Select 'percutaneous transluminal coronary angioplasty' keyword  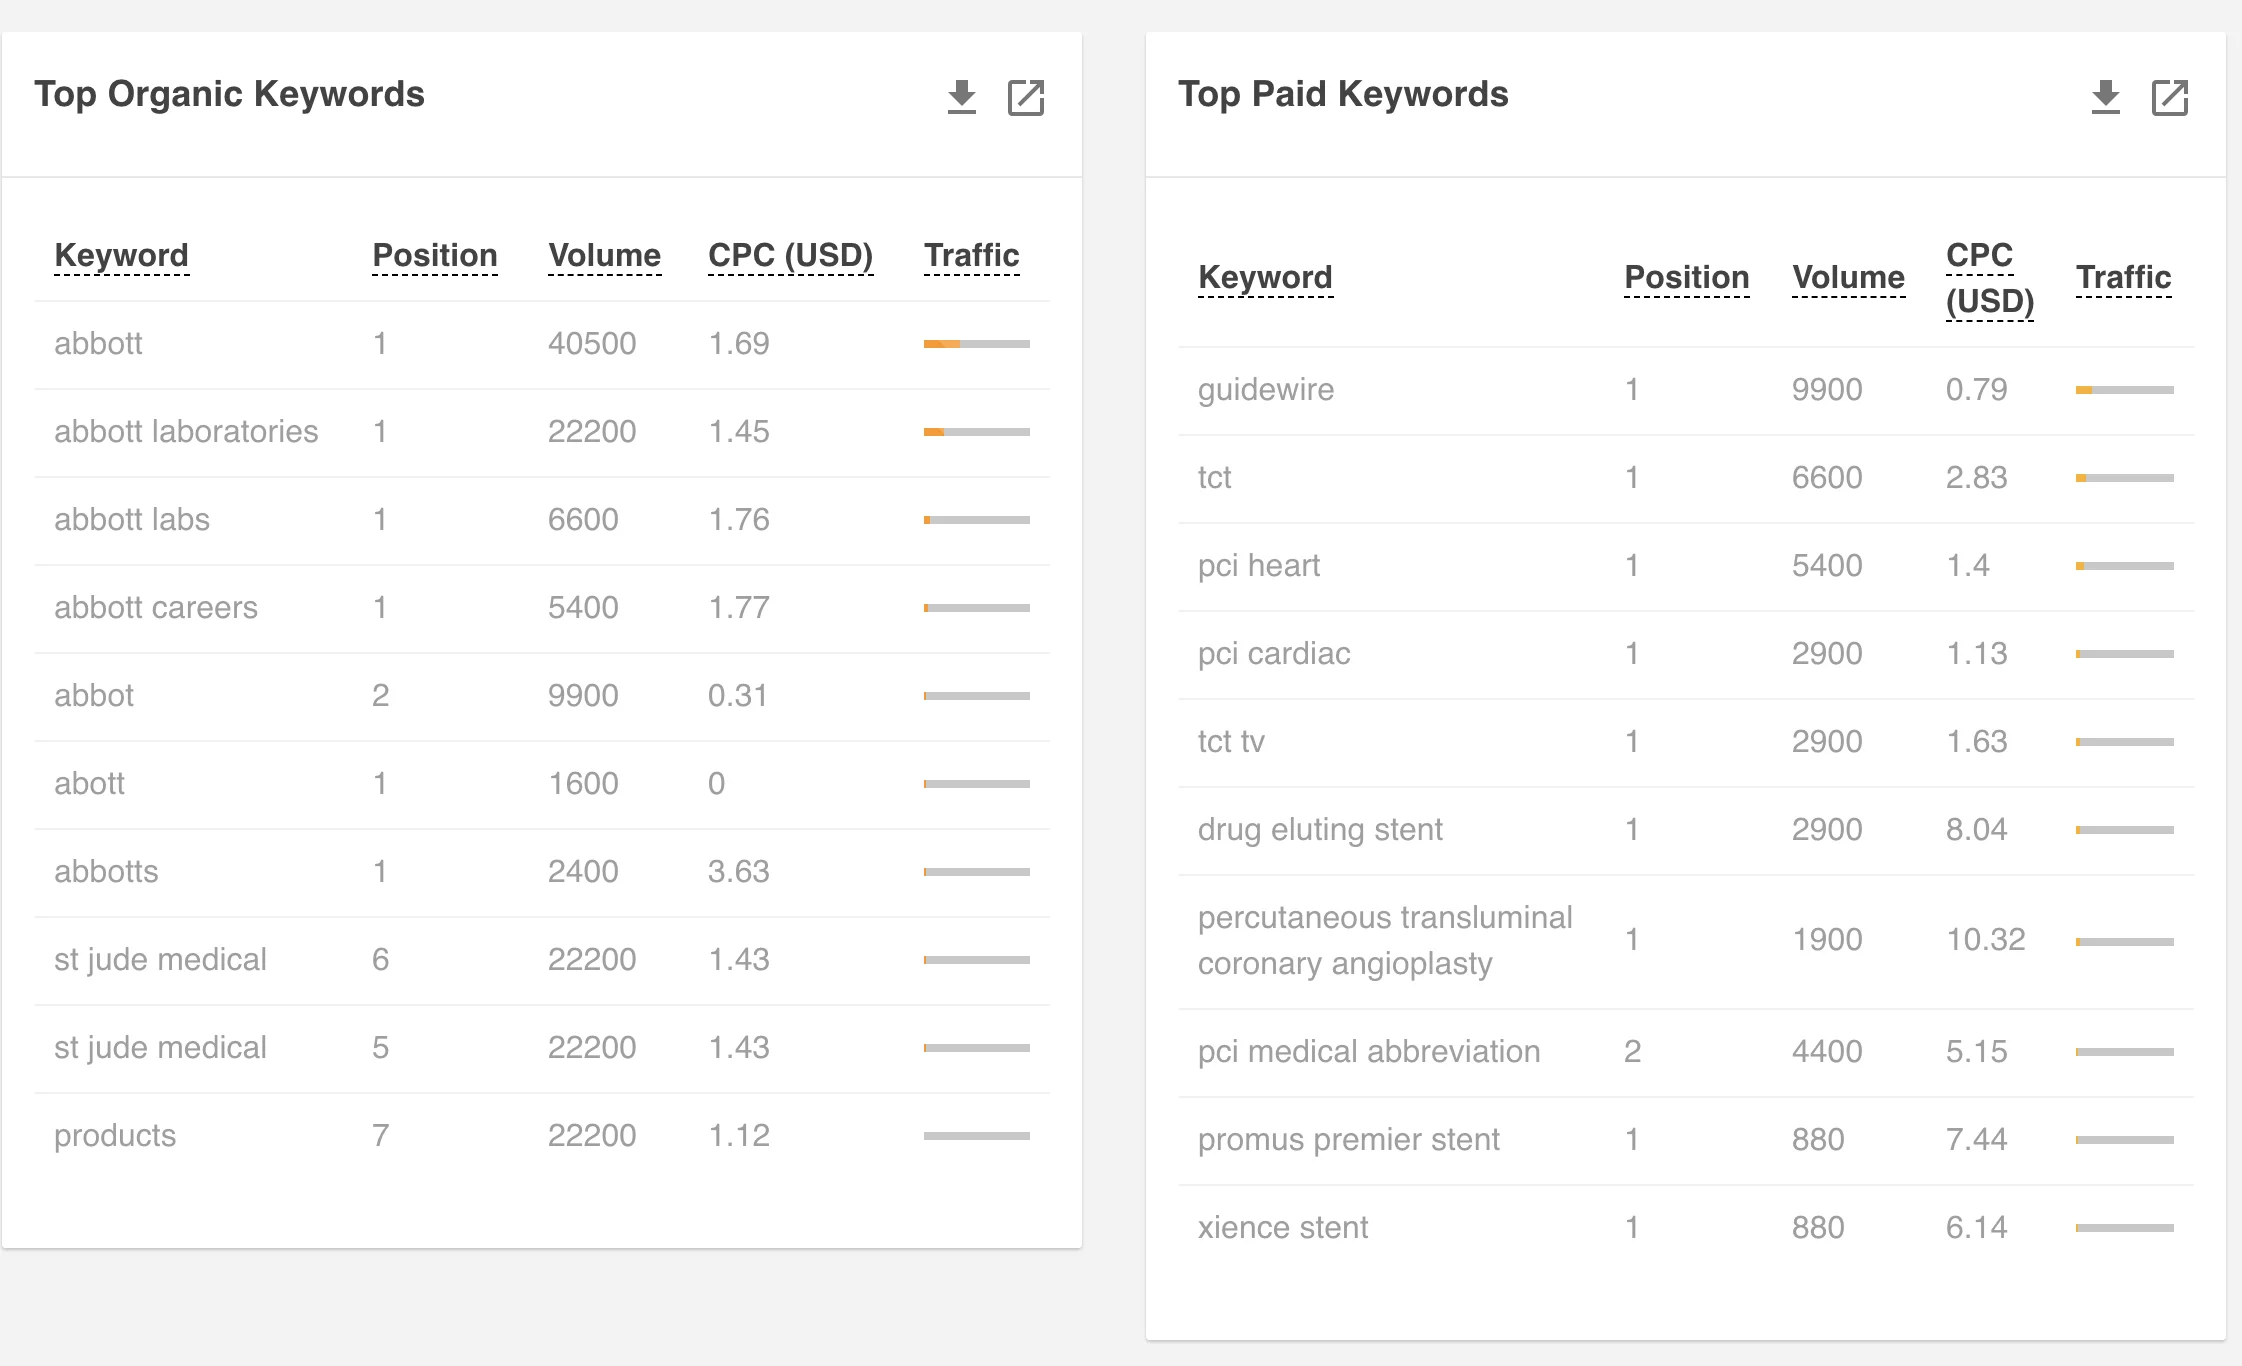point(1385,941)
